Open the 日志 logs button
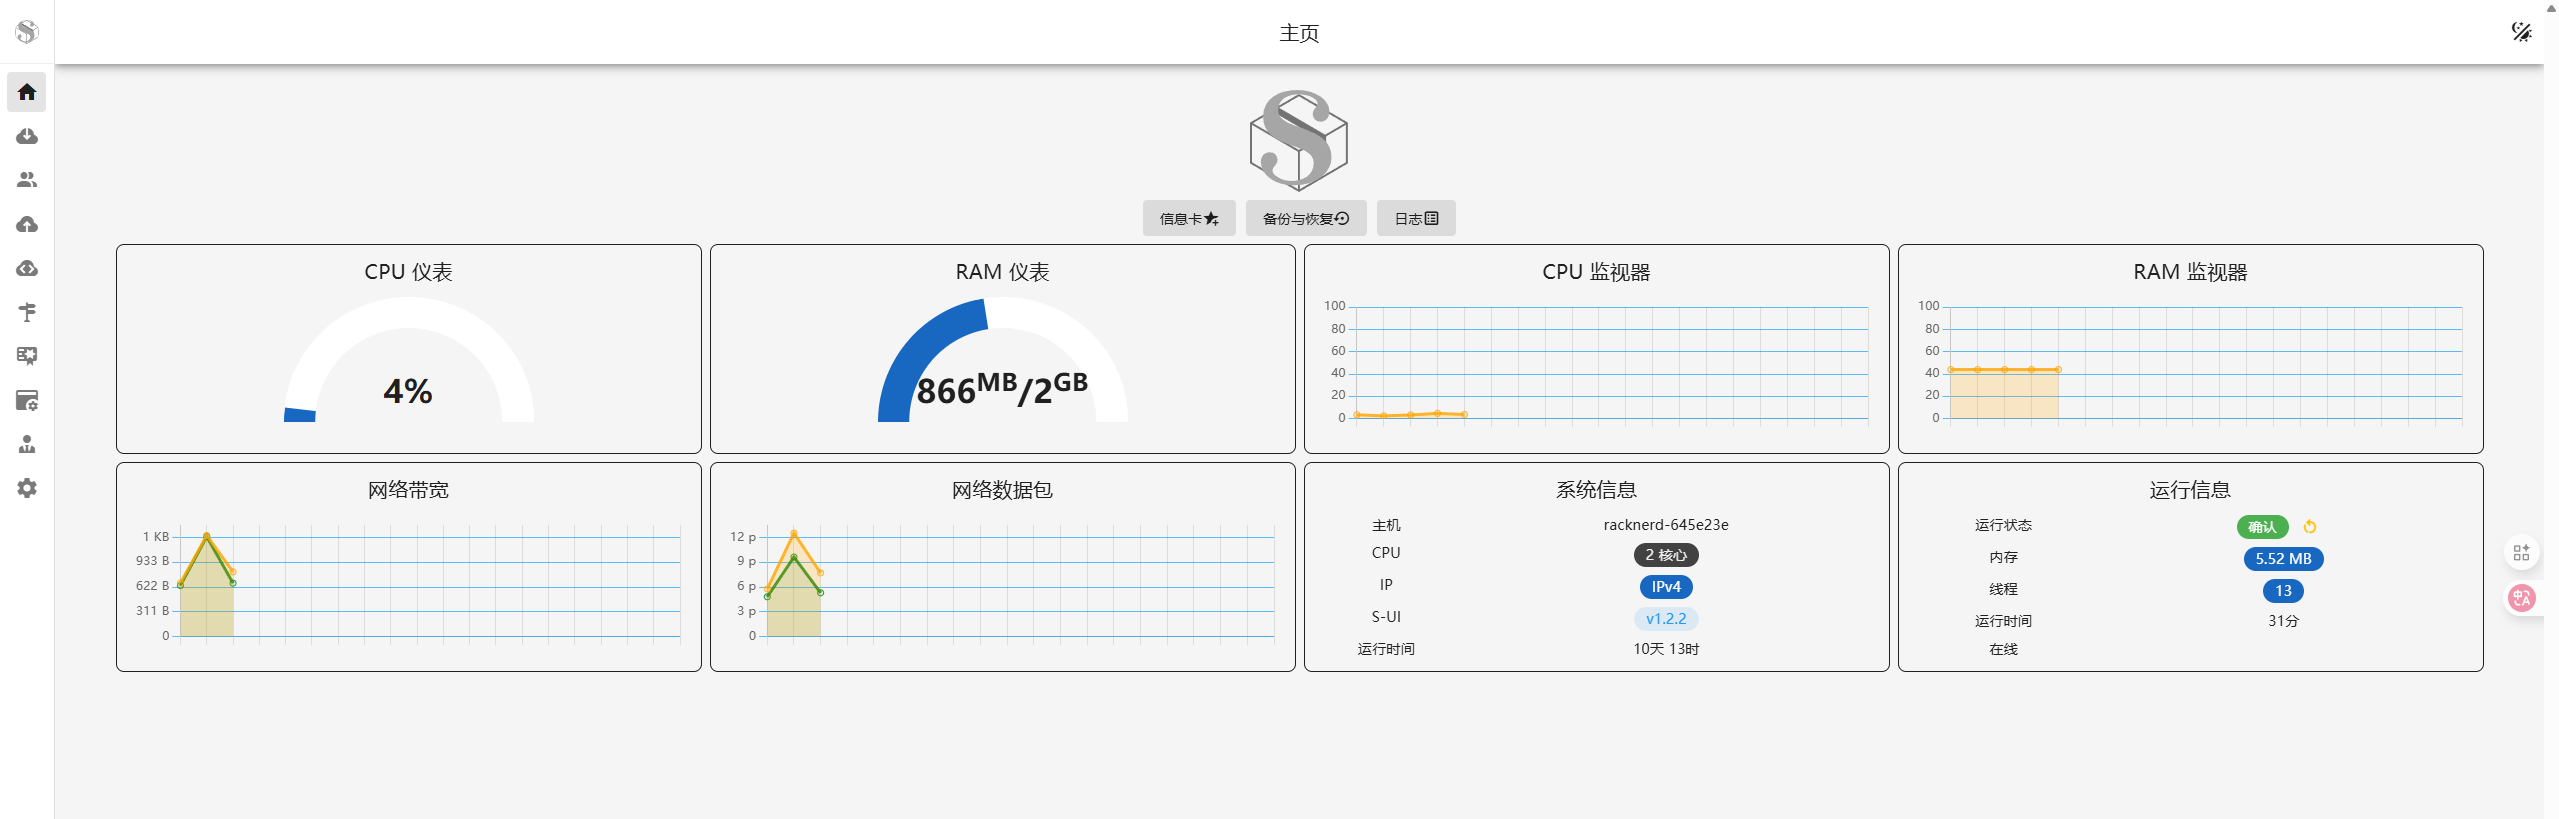Screen dimensions: 2559x819 (1415, 218)
